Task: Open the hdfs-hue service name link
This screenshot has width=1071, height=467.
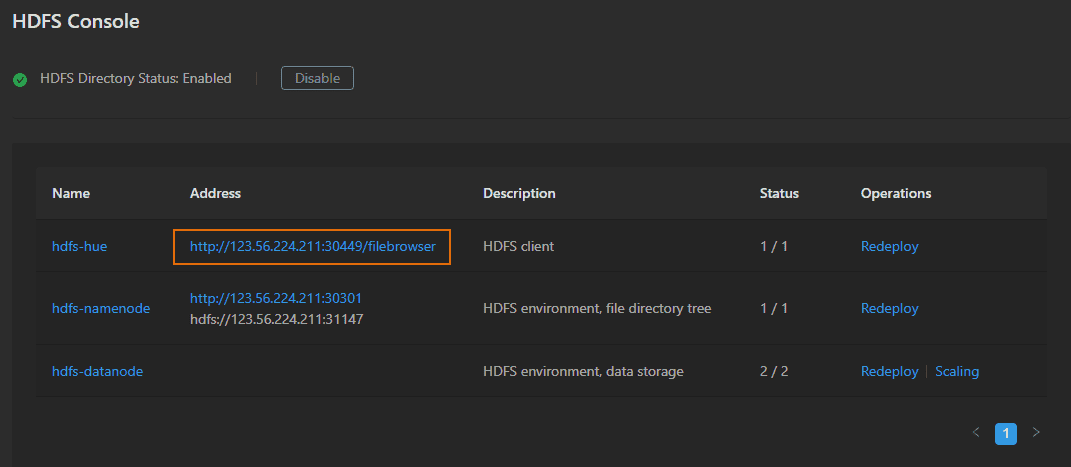Action: click(79, 246)
